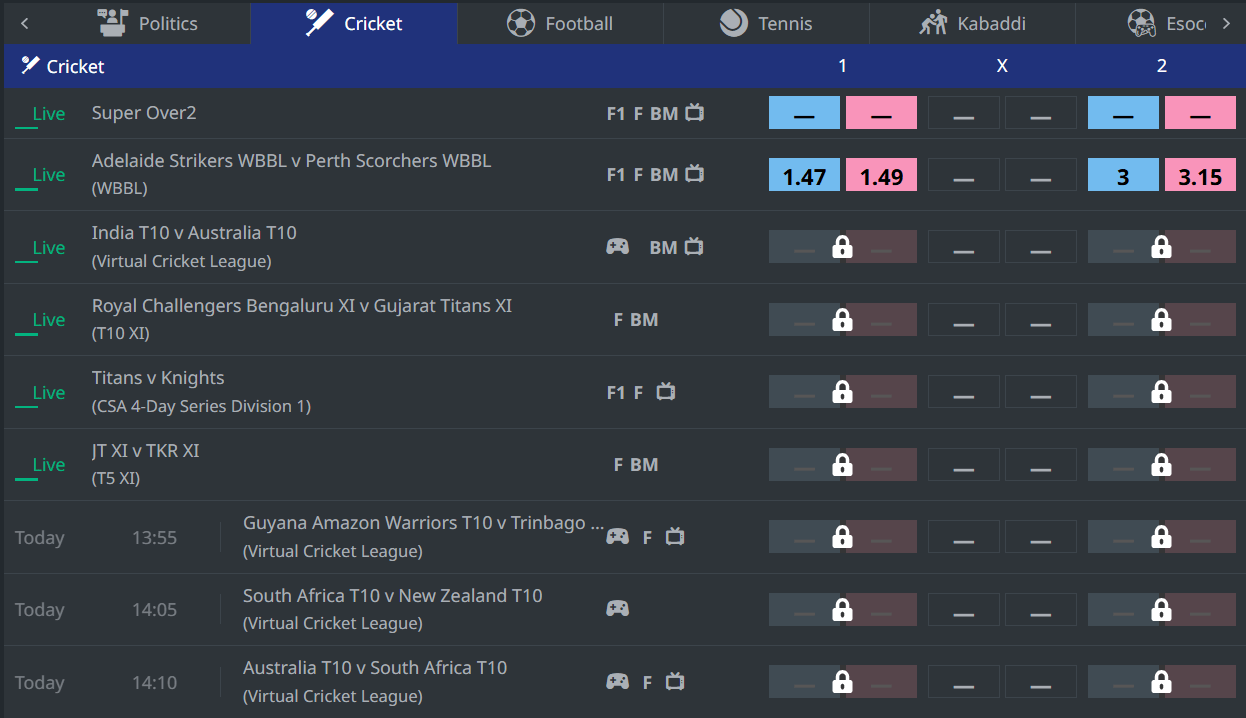Click F icon on Royal Challengers Bengaluru row

point(618,320)
